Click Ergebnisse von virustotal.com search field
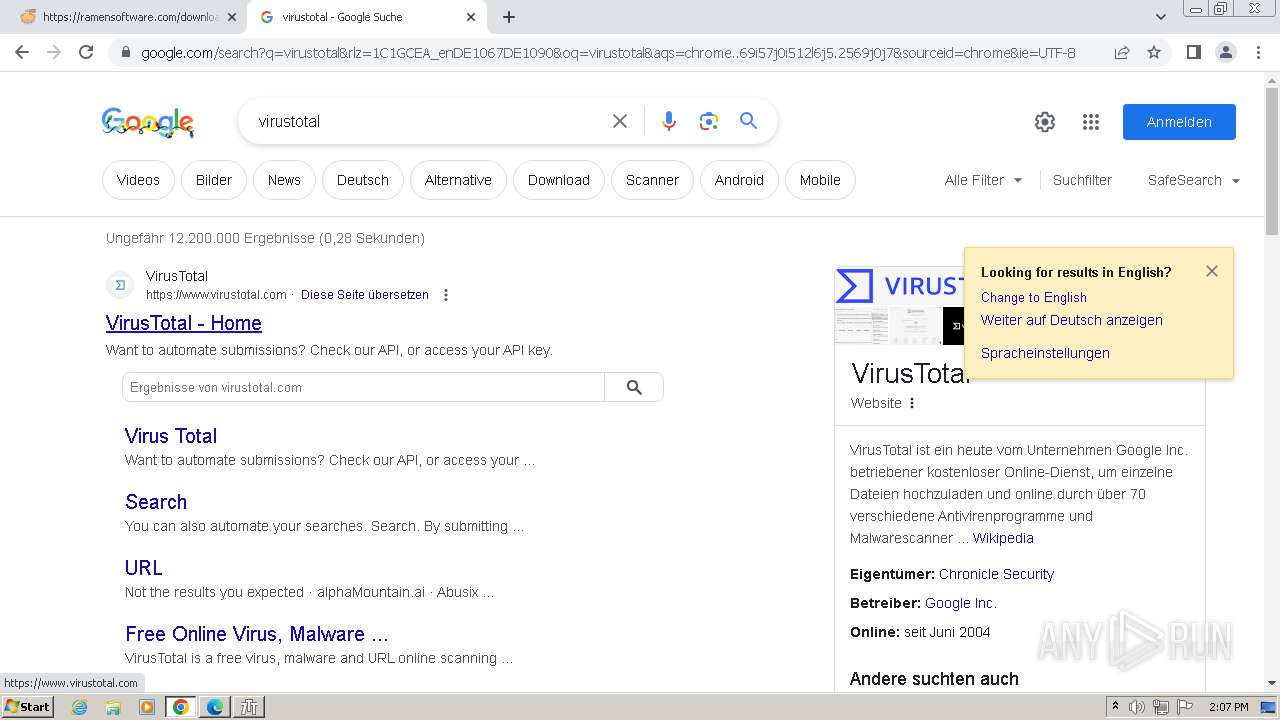 tap(363, 387)
